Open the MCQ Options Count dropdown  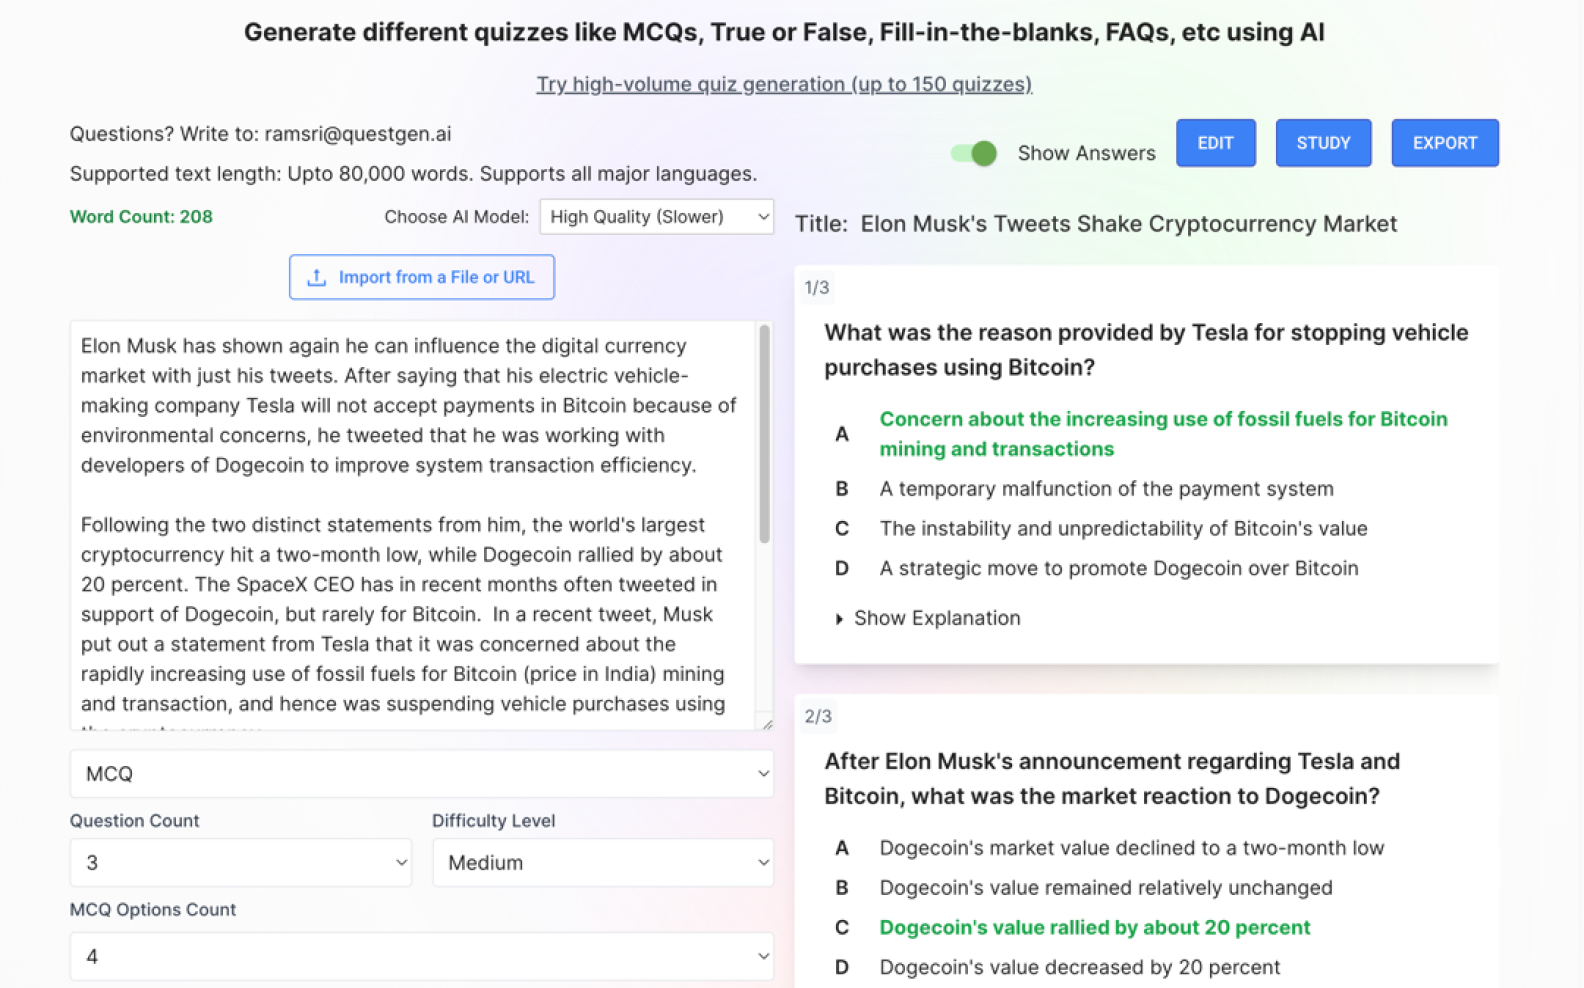[421, 956]
